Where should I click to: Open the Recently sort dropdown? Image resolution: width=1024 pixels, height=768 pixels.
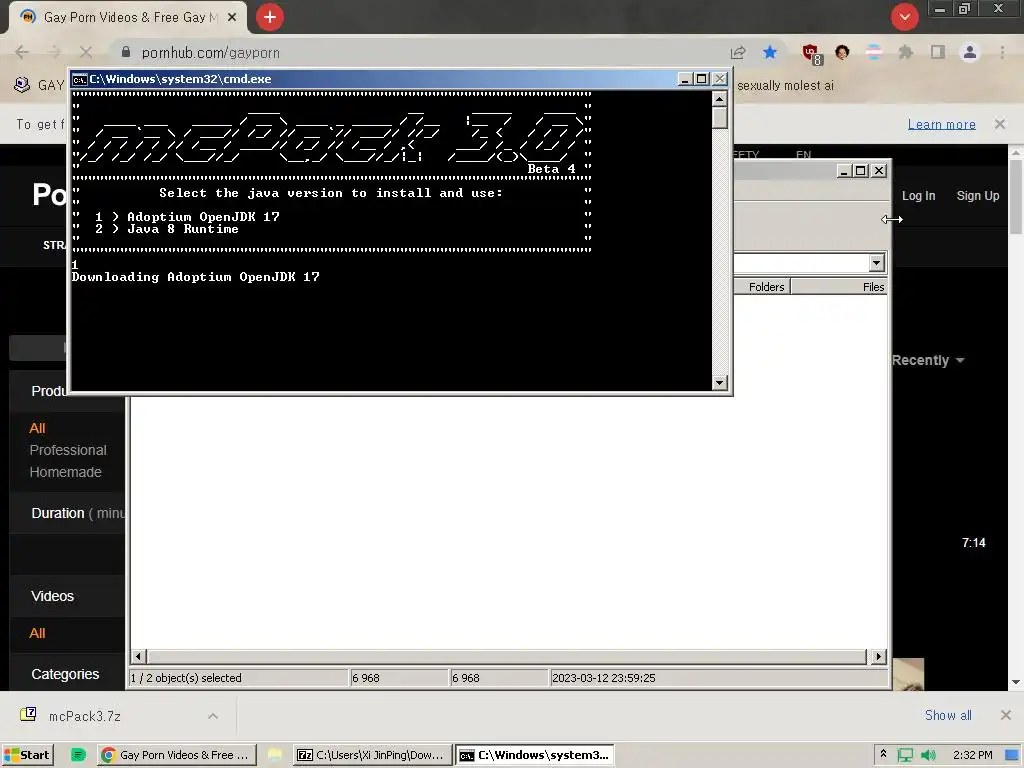coord(928,360)
